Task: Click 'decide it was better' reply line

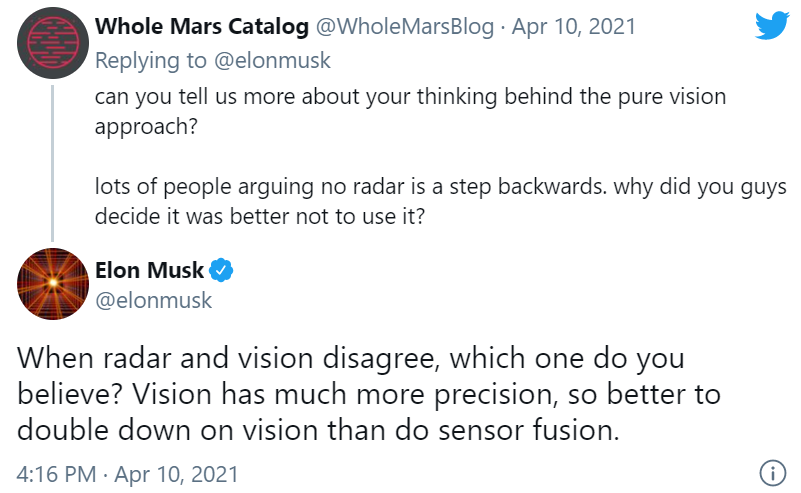Action: [x=260, y=217]
